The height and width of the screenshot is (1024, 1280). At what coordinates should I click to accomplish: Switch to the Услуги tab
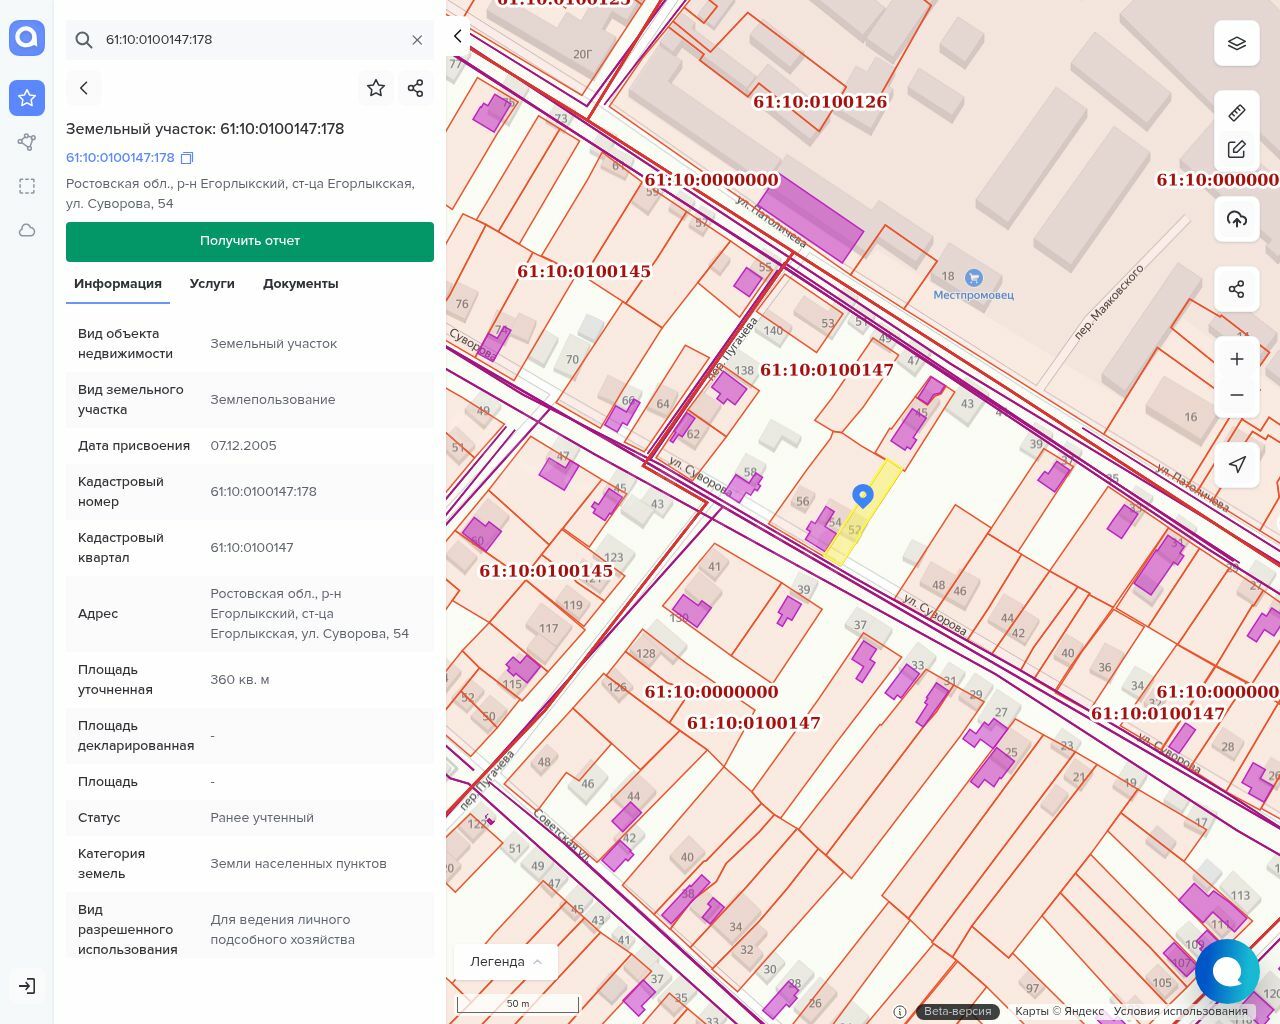point(212,284)
